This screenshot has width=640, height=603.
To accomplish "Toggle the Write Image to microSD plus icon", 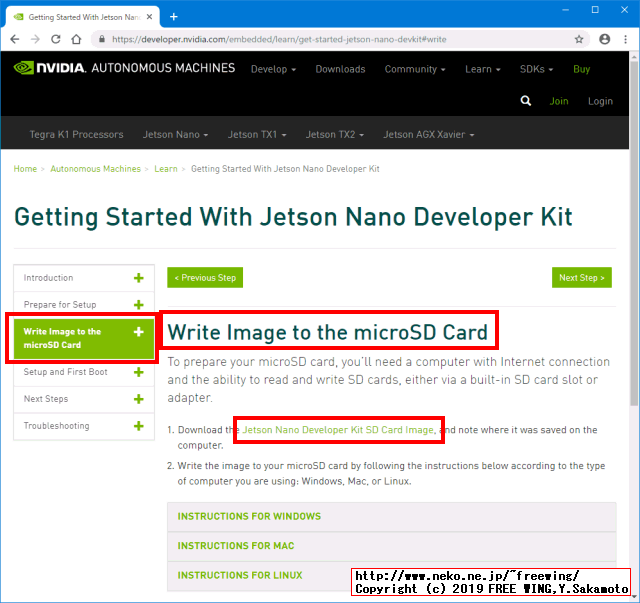I will (139, 332).
